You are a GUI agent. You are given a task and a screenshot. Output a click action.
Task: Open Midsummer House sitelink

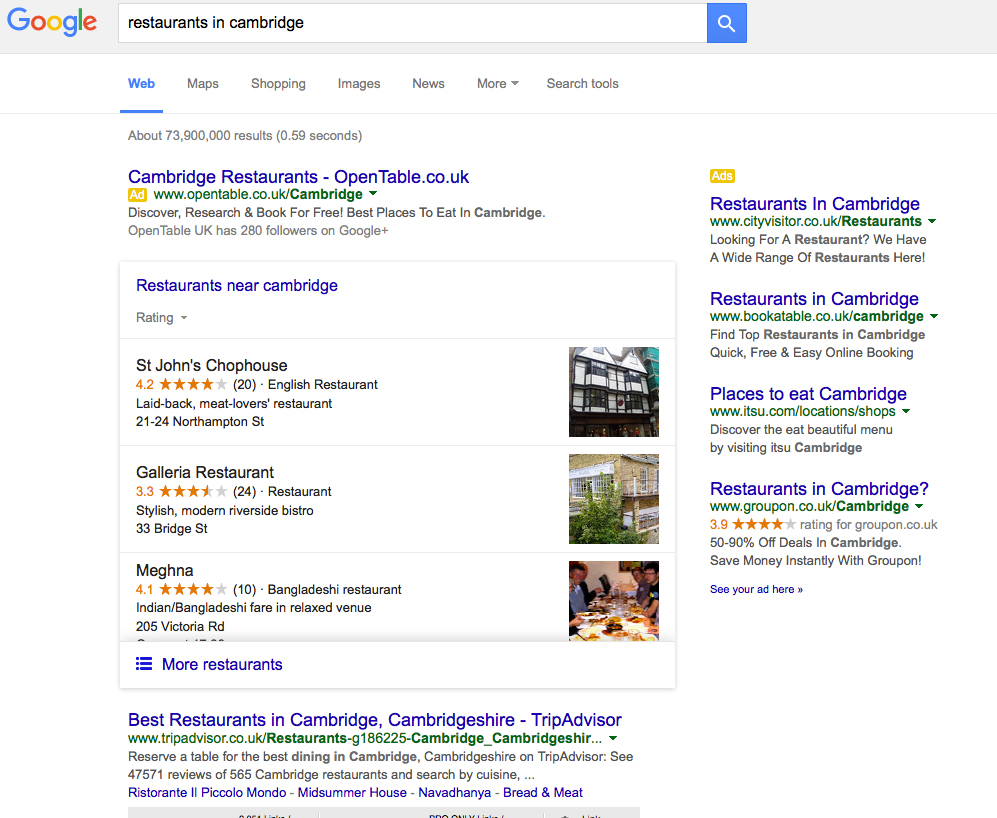tap(352, 793)
